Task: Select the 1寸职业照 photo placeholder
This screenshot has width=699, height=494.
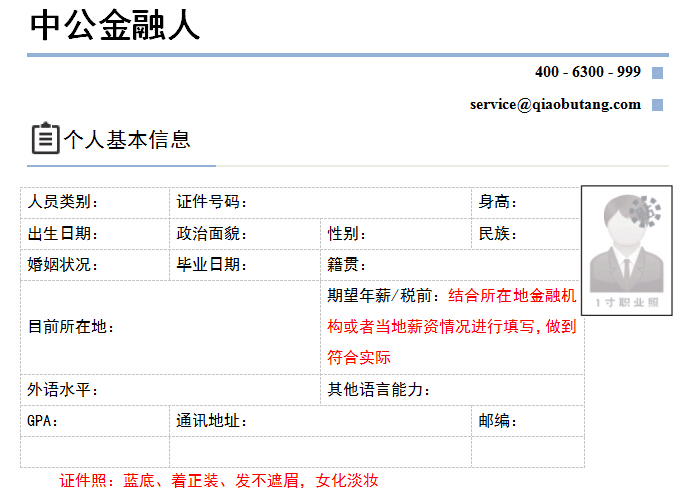Action: (627, 251)
